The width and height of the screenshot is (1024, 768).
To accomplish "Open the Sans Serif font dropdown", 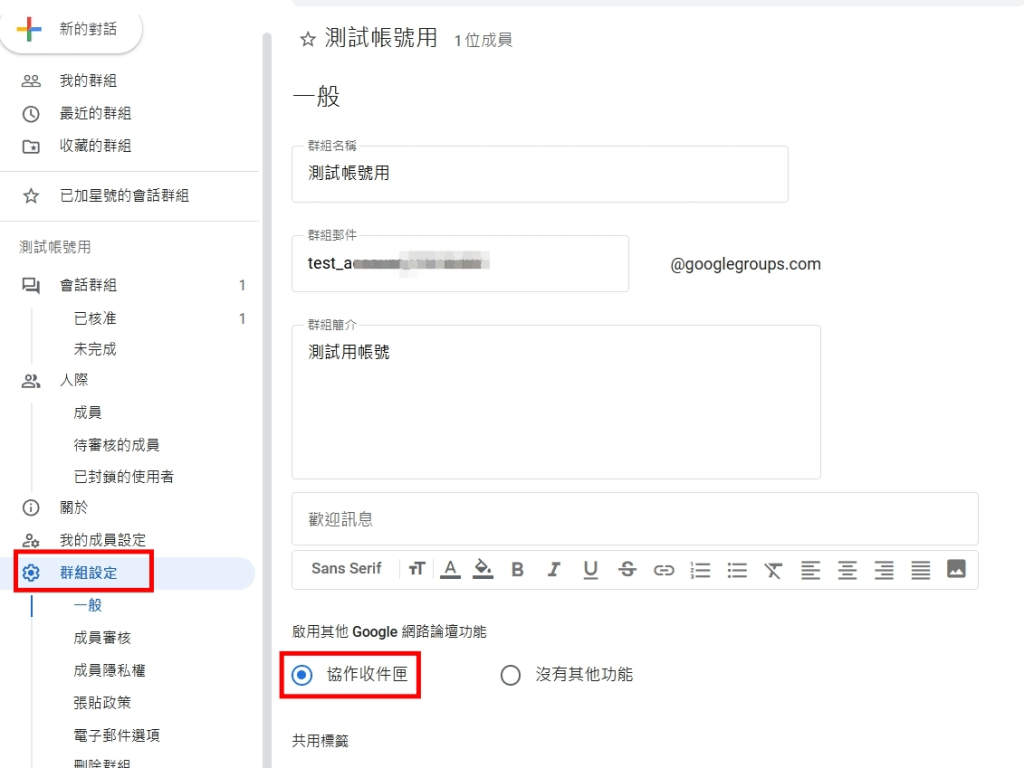I will tap(346, 569).
